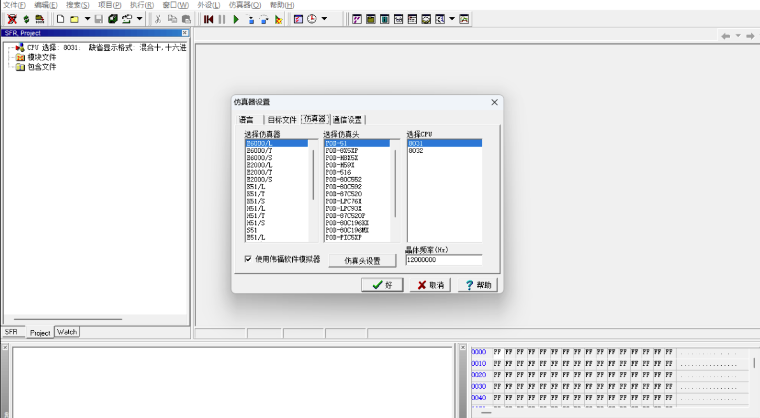Go back with the left navigation arrow
The width and height of the screenshot is (760, 418).
(726, 36)
